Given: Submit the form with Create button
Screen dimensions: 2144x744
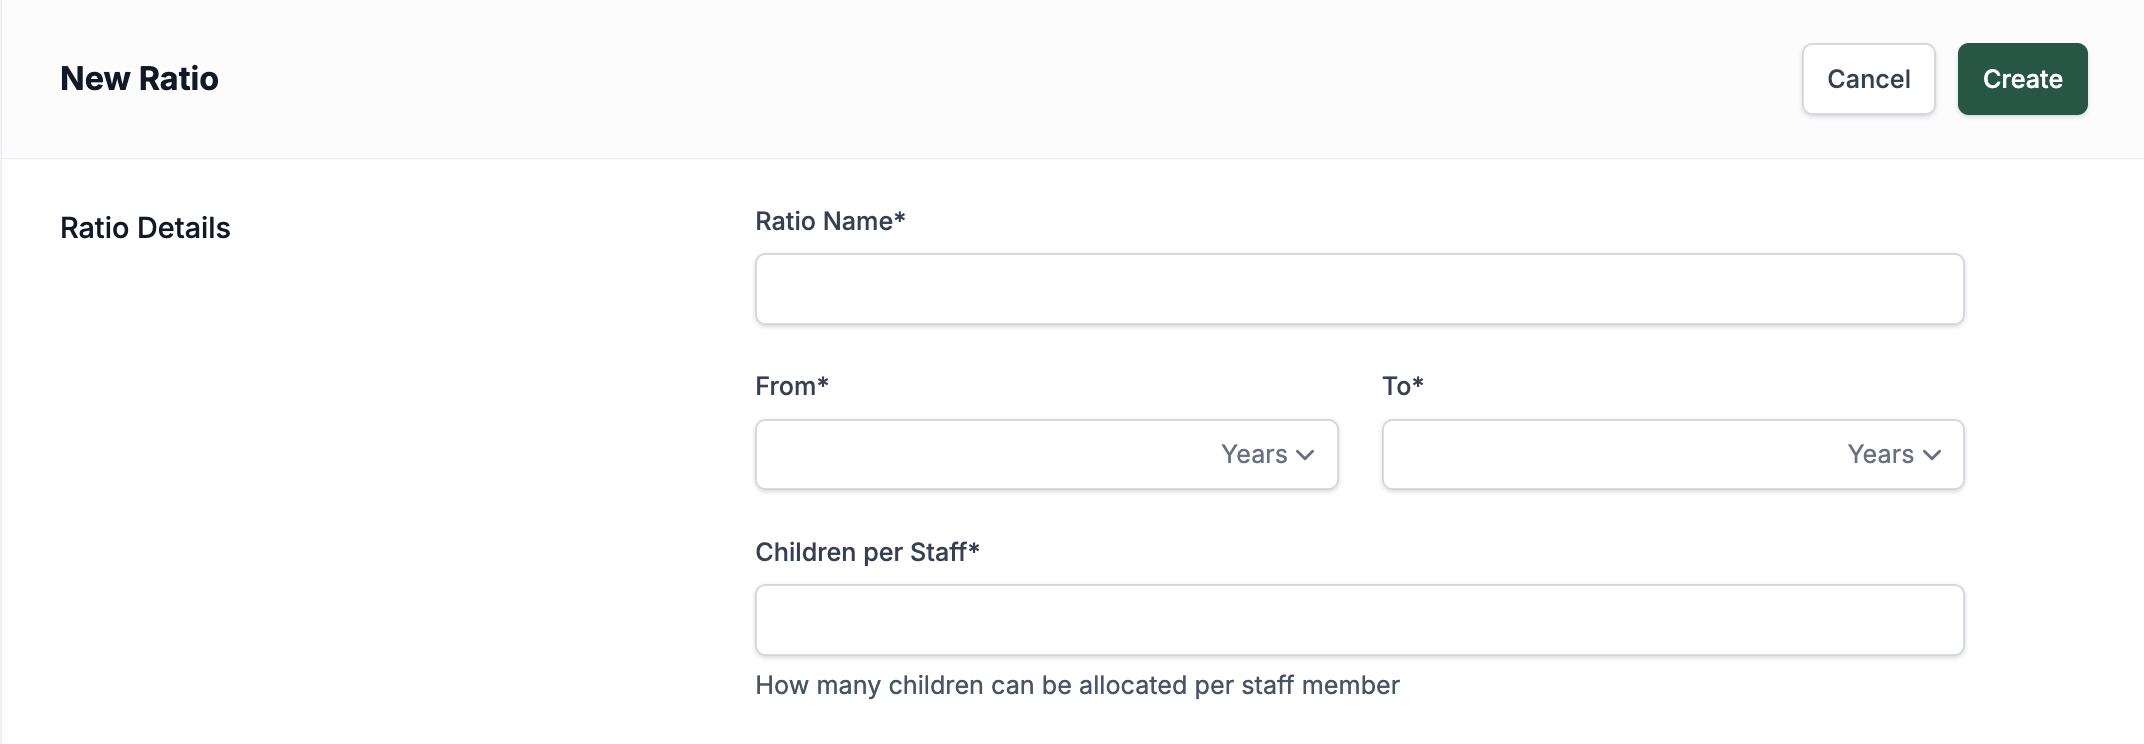Looking at the screenshot, I should pyautogui.click(x=2022, y=79).
